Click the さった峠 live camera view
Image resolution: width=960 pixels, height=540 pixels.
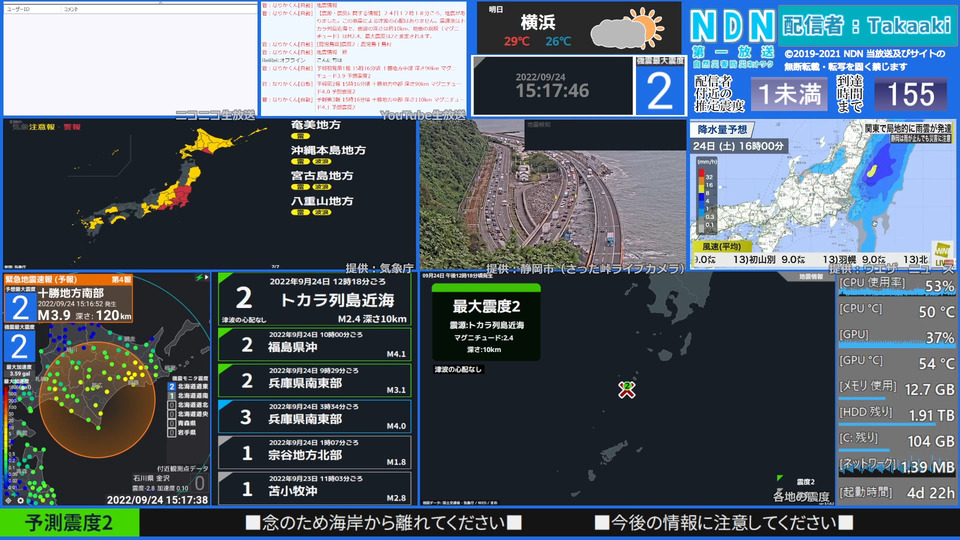coord(552,194)
